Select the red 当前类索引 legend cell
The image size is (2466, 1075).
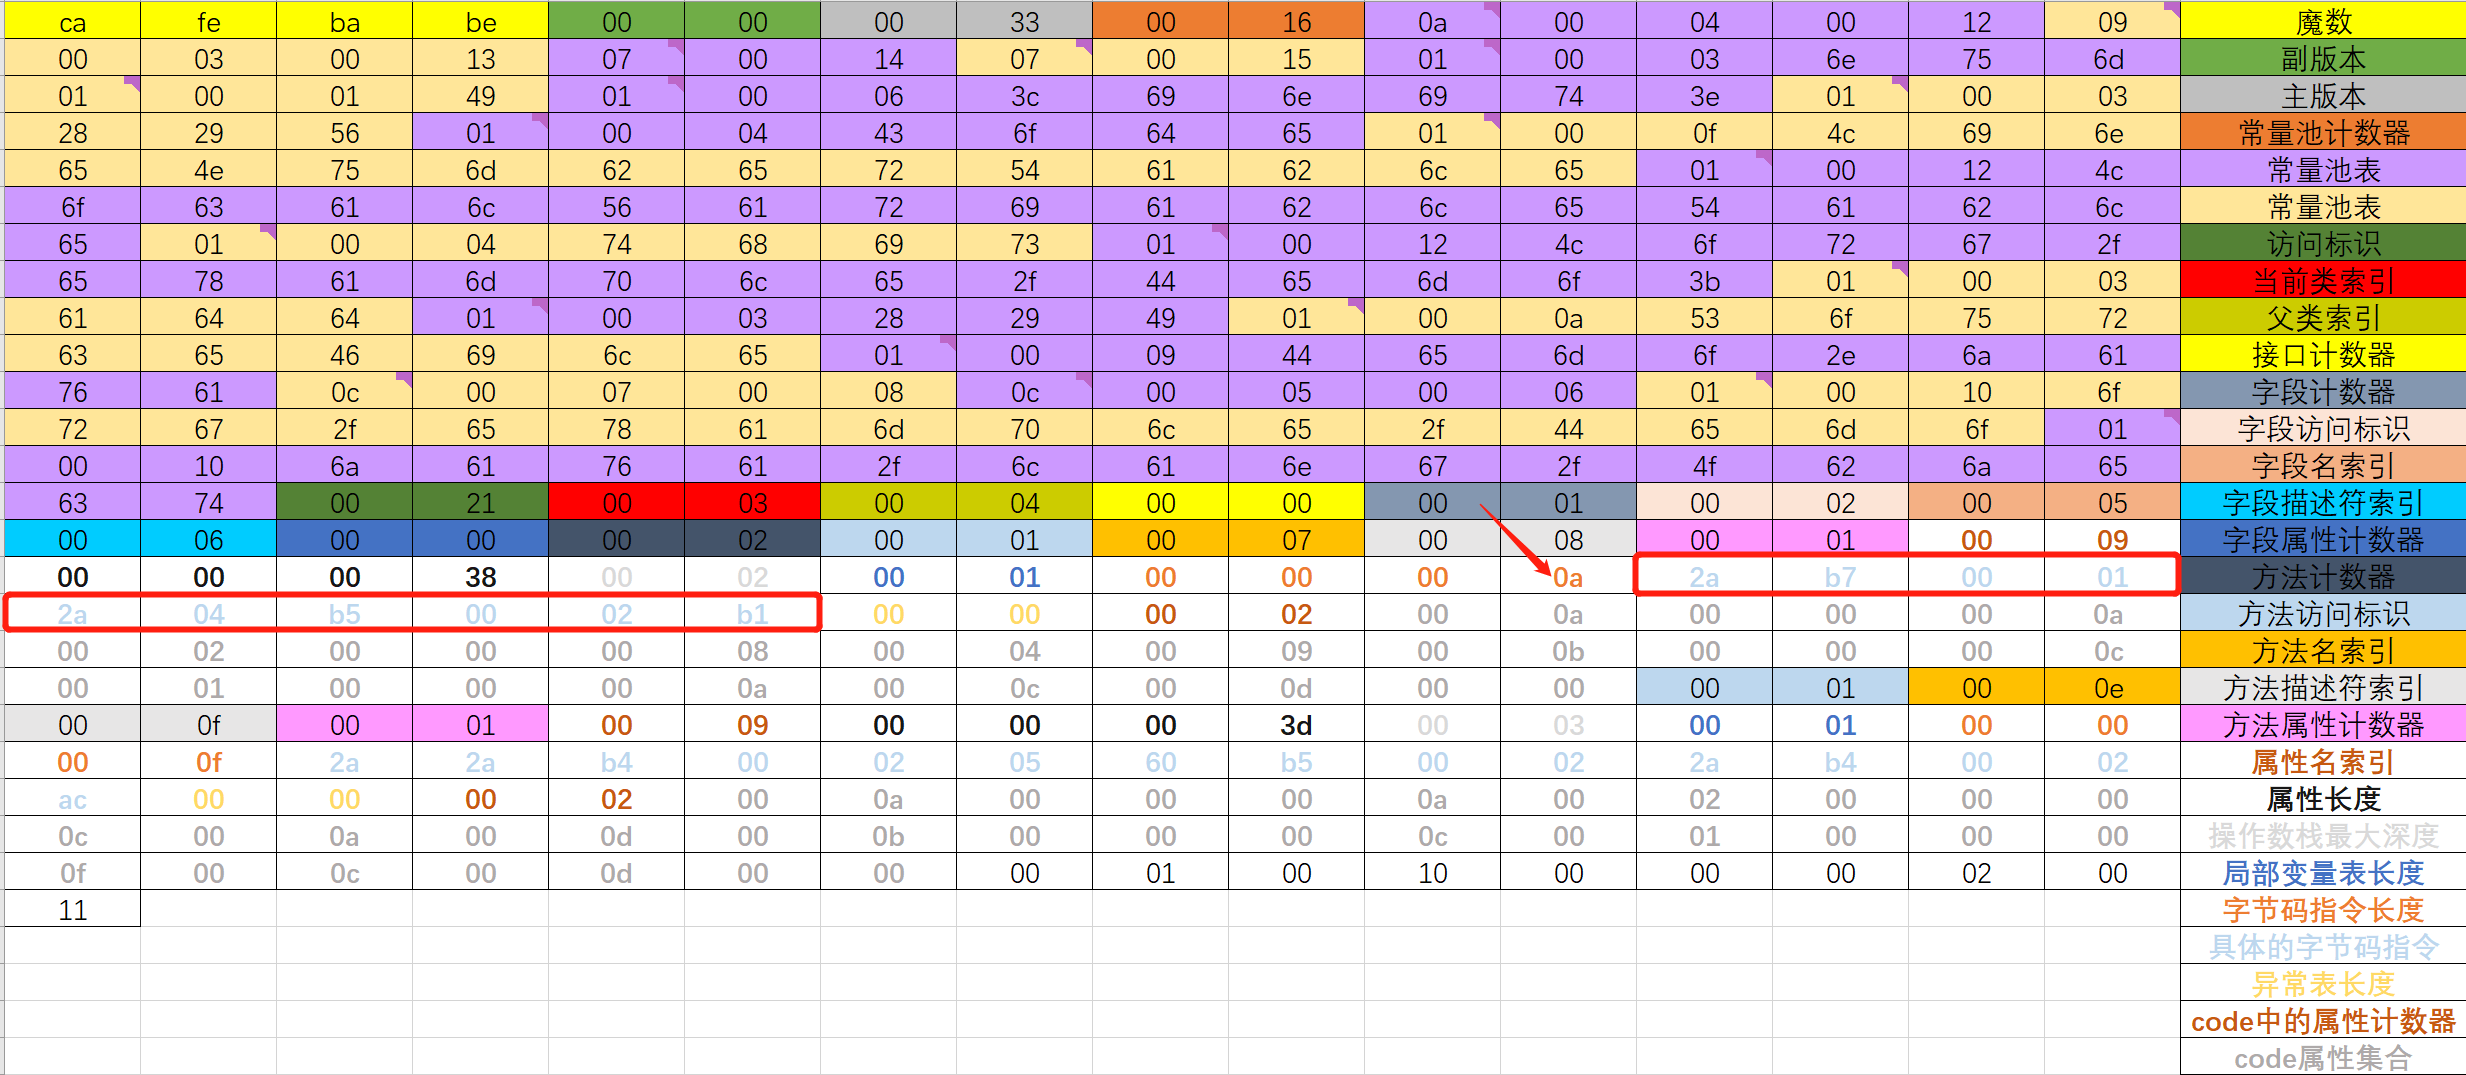[x=2322, y=281]
